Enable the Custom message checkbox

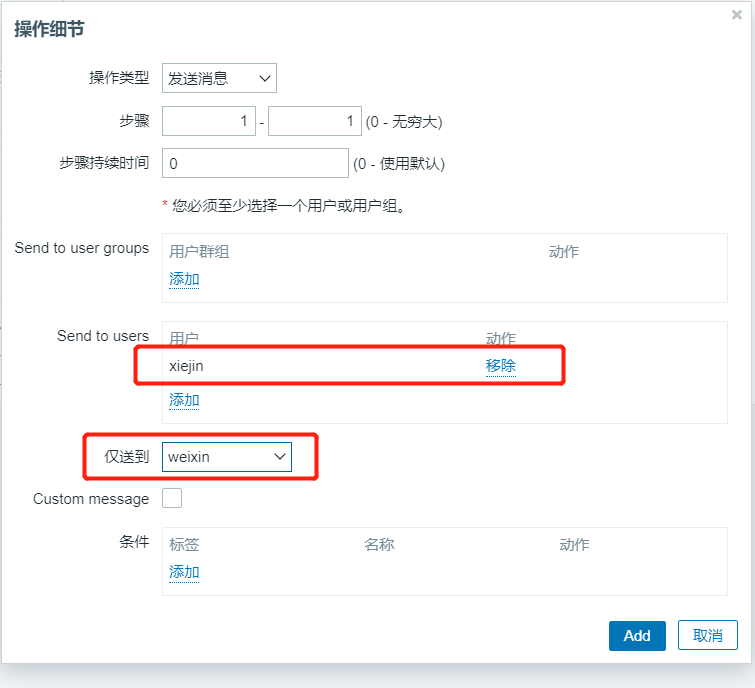point(172,498)
